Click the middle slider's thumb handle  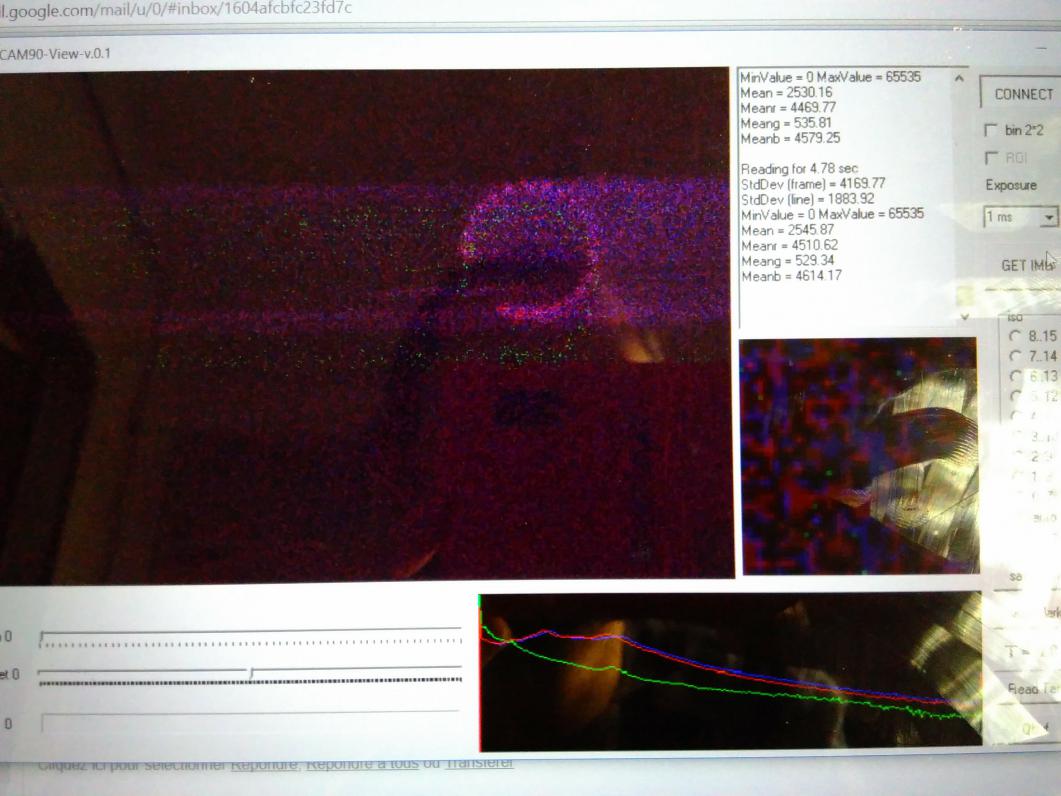tap(251, 673)
